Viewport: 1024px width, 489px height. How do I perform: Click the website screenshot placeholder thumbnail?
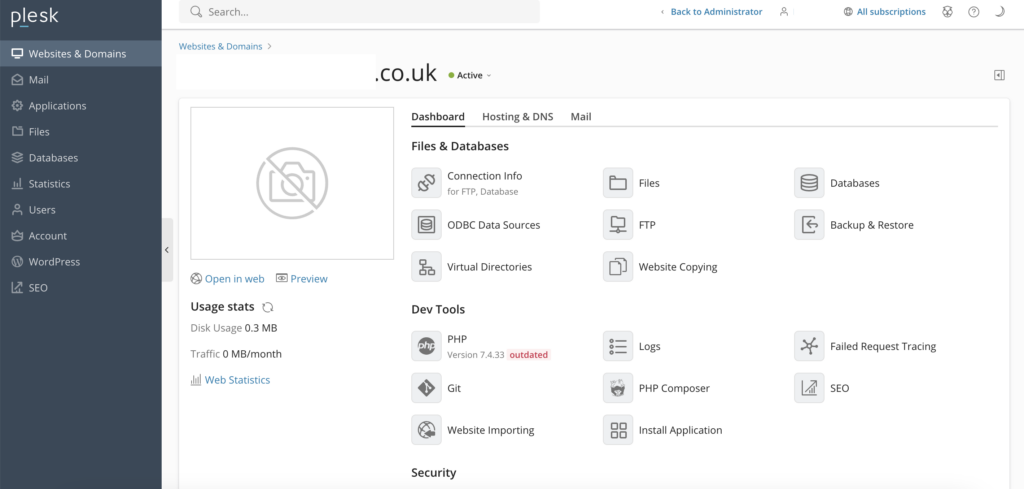(292, 183)
